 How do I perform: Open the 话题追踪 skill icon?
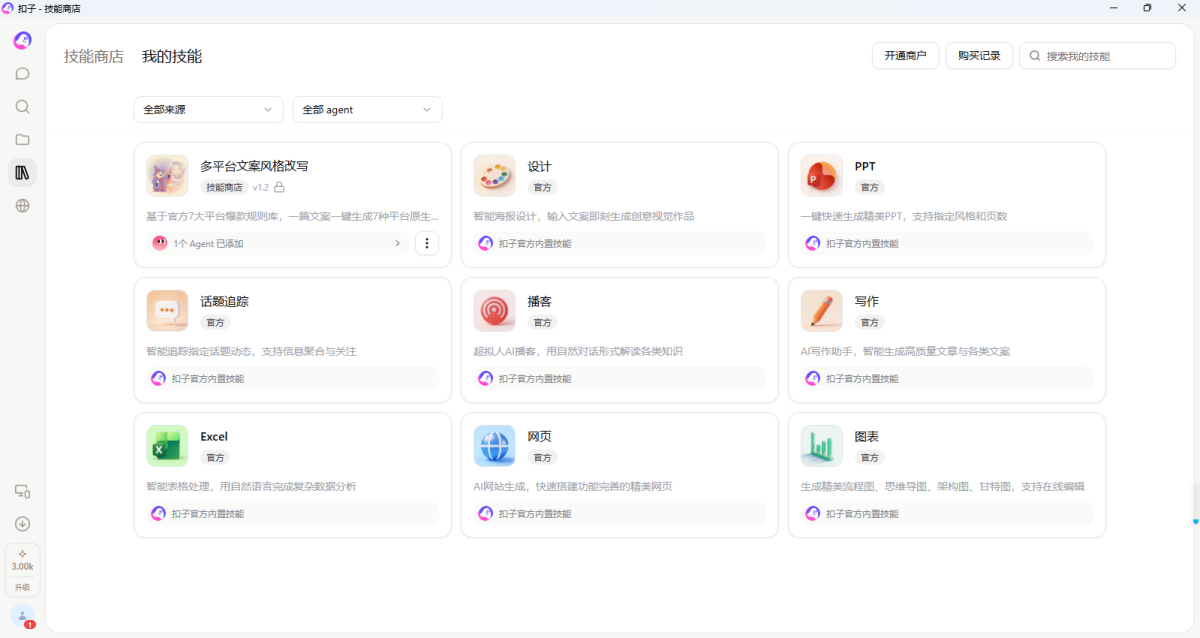[167, 311]
